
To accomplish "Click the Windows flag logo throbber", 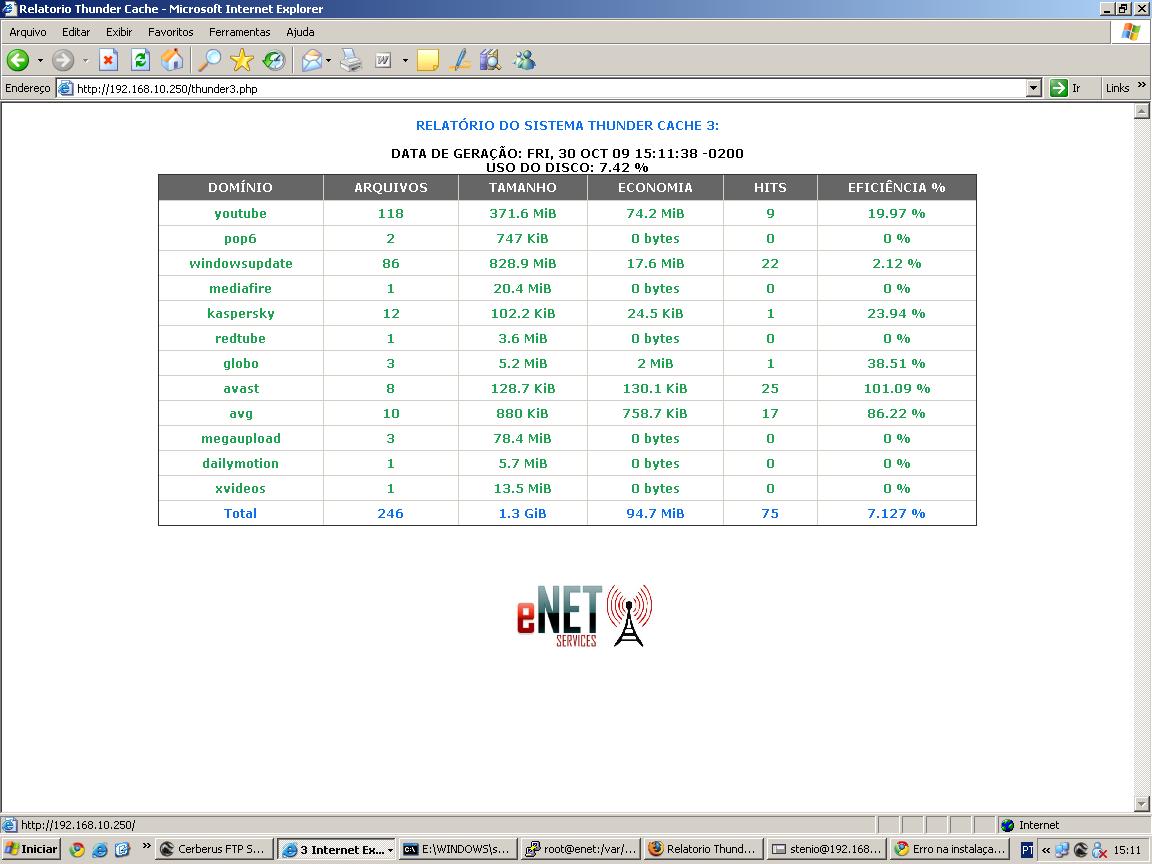I will click(1131, 32).
